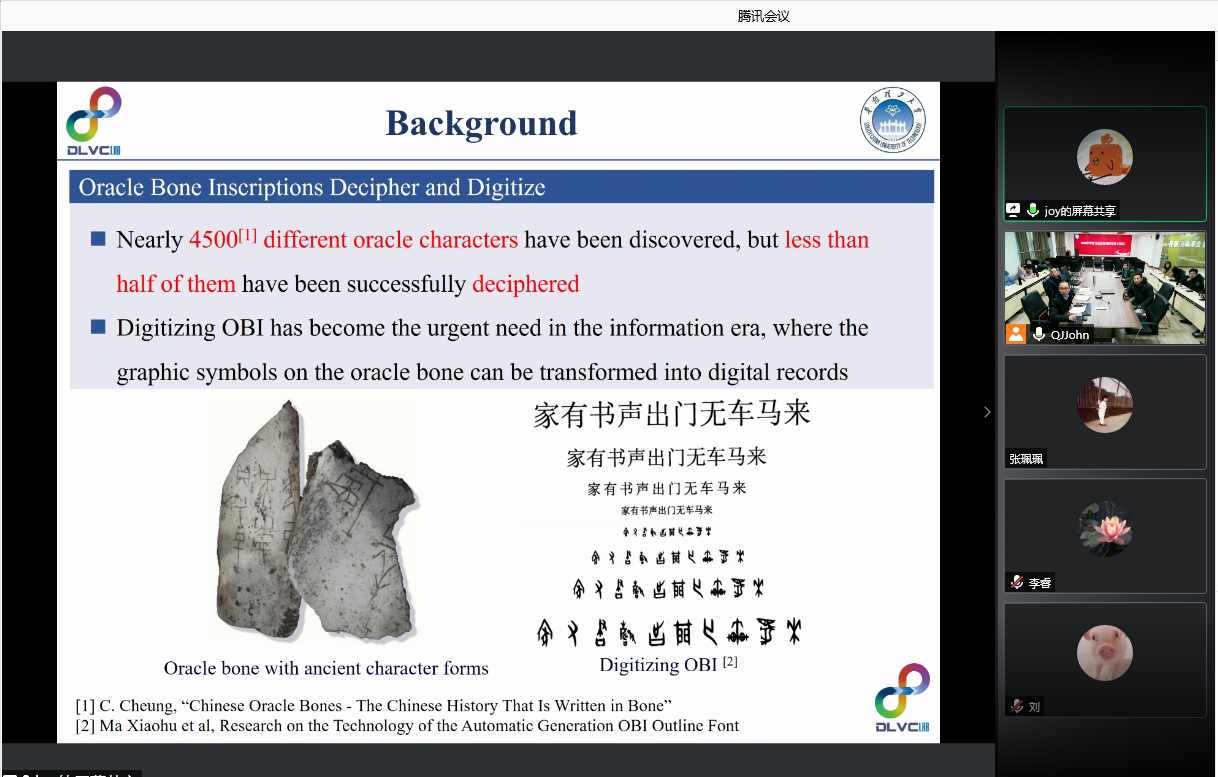Select joy's orange cartoon avatar
This screenshot has height=777, width=1218.
1104,157
